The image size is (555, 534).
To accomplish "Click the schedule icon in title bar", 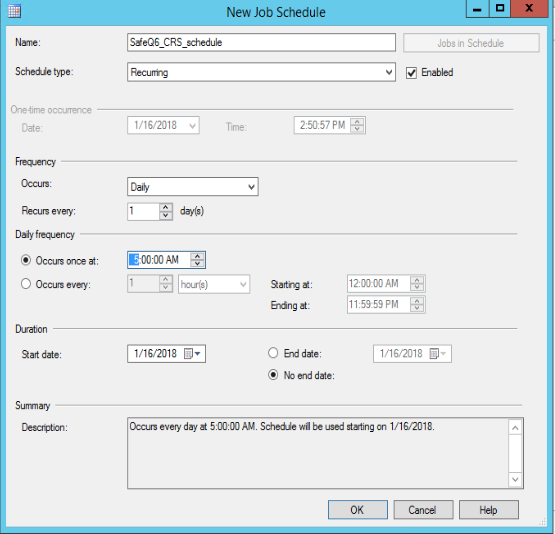I will coord(14,11).
